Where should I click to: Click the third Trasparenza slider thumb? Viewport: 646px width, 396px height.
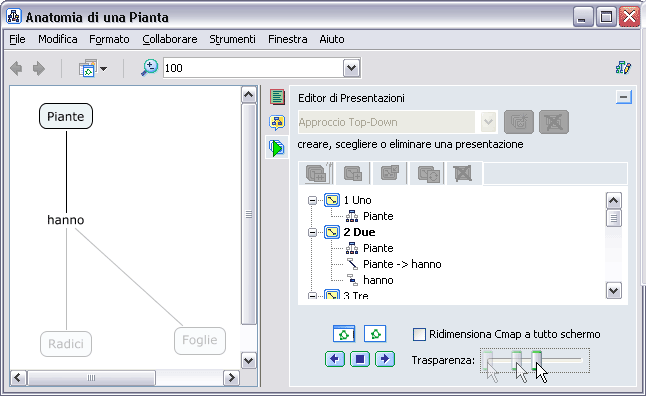pyautogui.click(x=536, y=360)
